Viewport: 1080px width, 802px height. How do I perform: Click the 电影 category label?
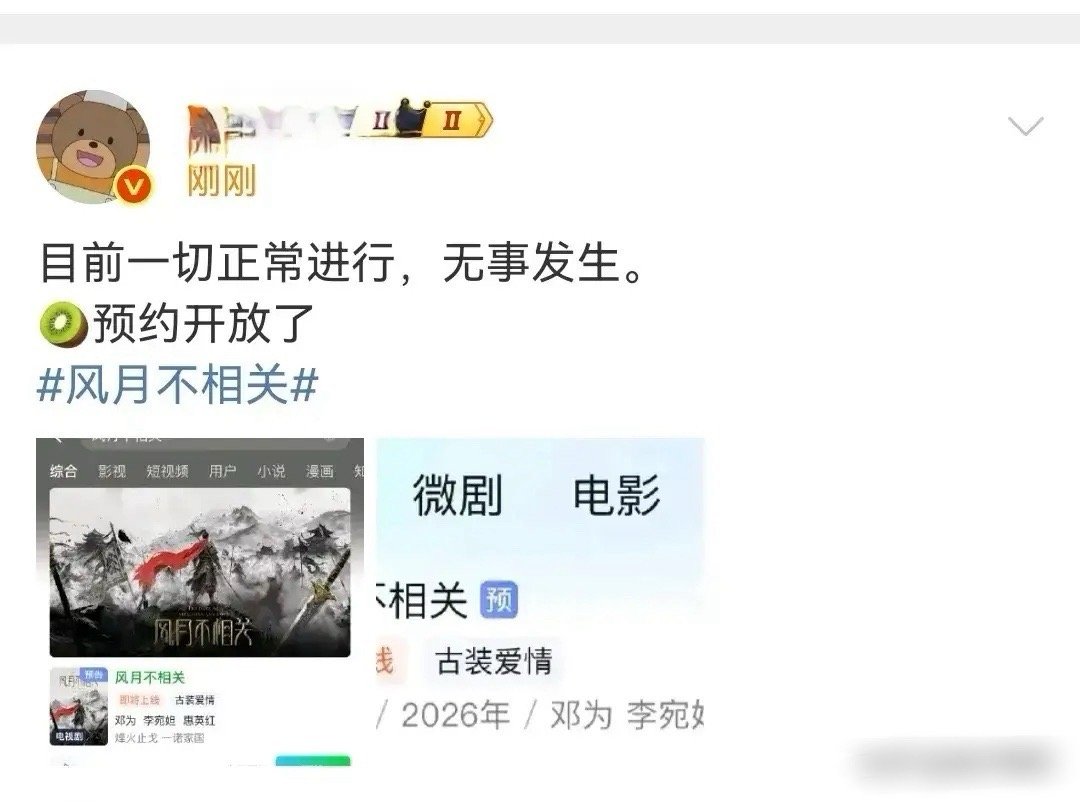tap(616, 495)
